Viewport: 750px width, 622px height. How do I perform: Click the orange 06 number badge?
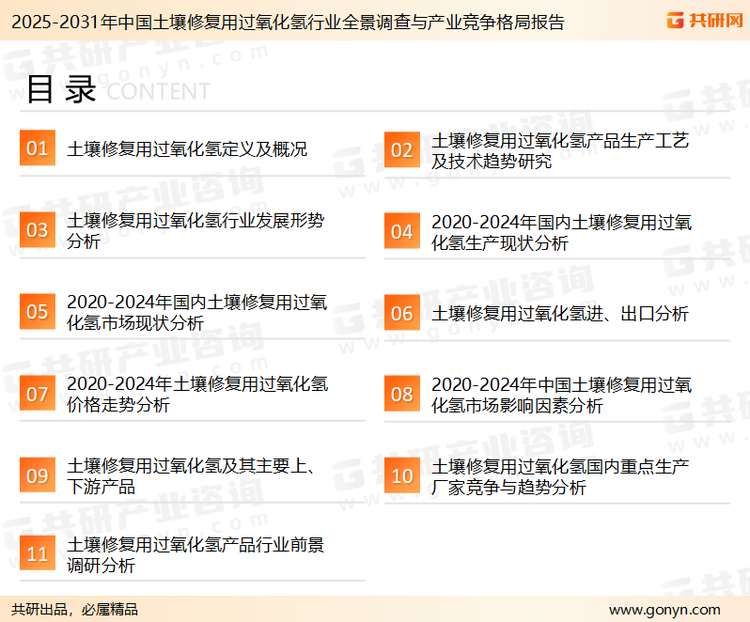[402, 313]
